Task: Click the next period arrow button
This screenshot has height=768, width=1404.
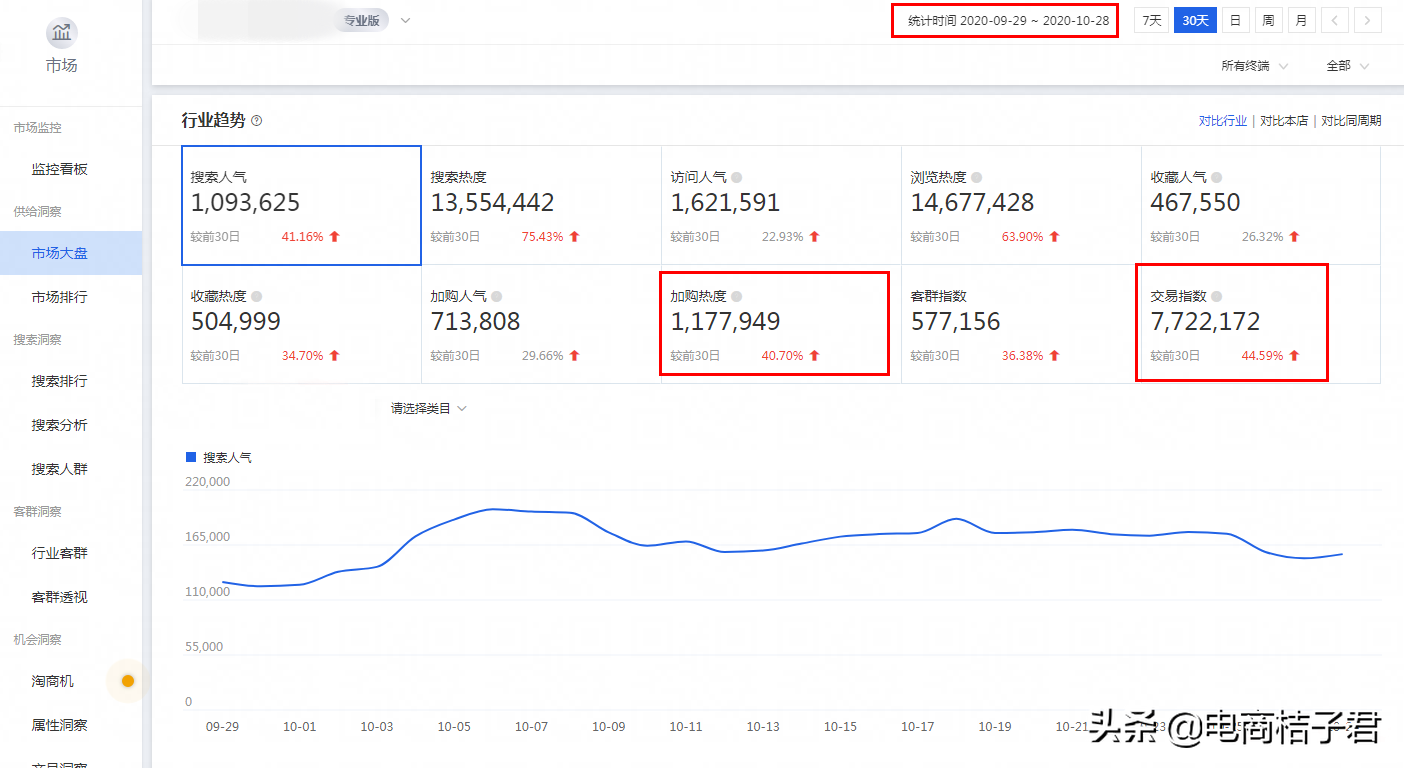Action: [x=1368, y=20]
